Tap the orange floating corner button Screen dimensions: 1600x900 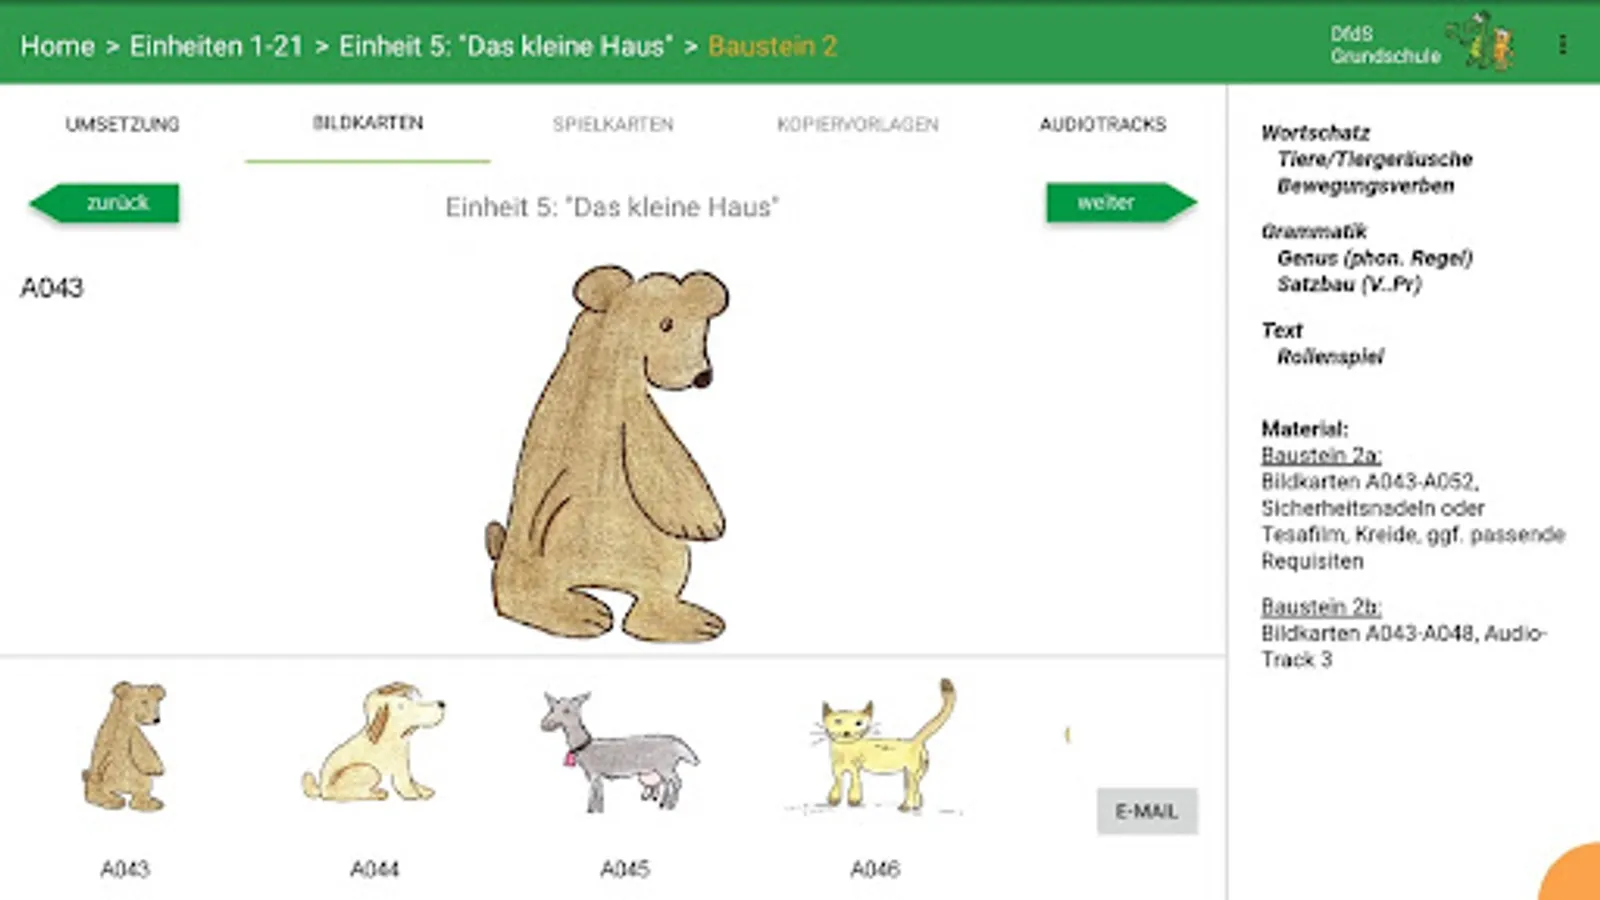click(x=1574, y=872)
